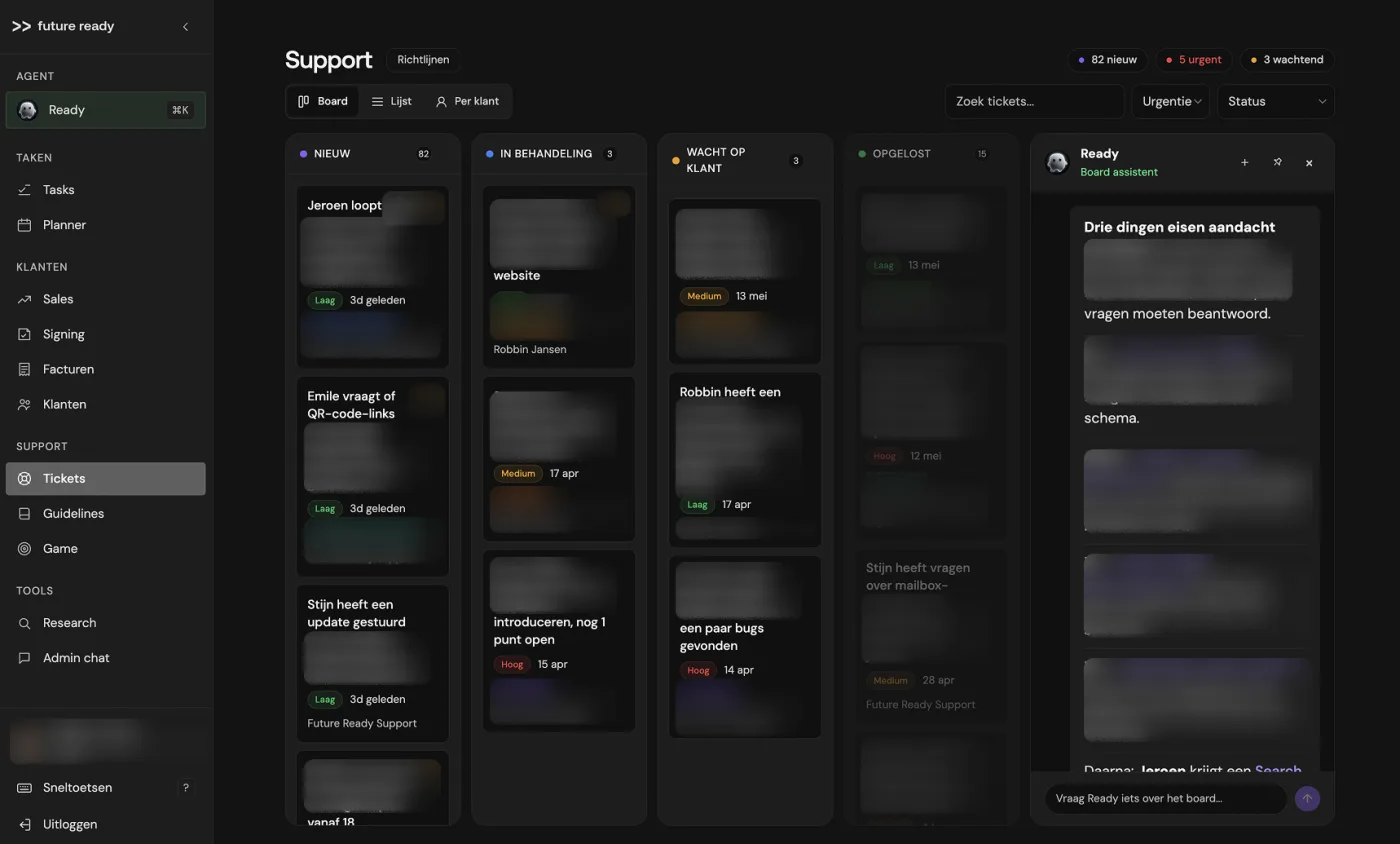This screenshot has width=1400, height=844.
Task: Open the Ready agent from the sidebar
Action: click(x=105, y=110)
